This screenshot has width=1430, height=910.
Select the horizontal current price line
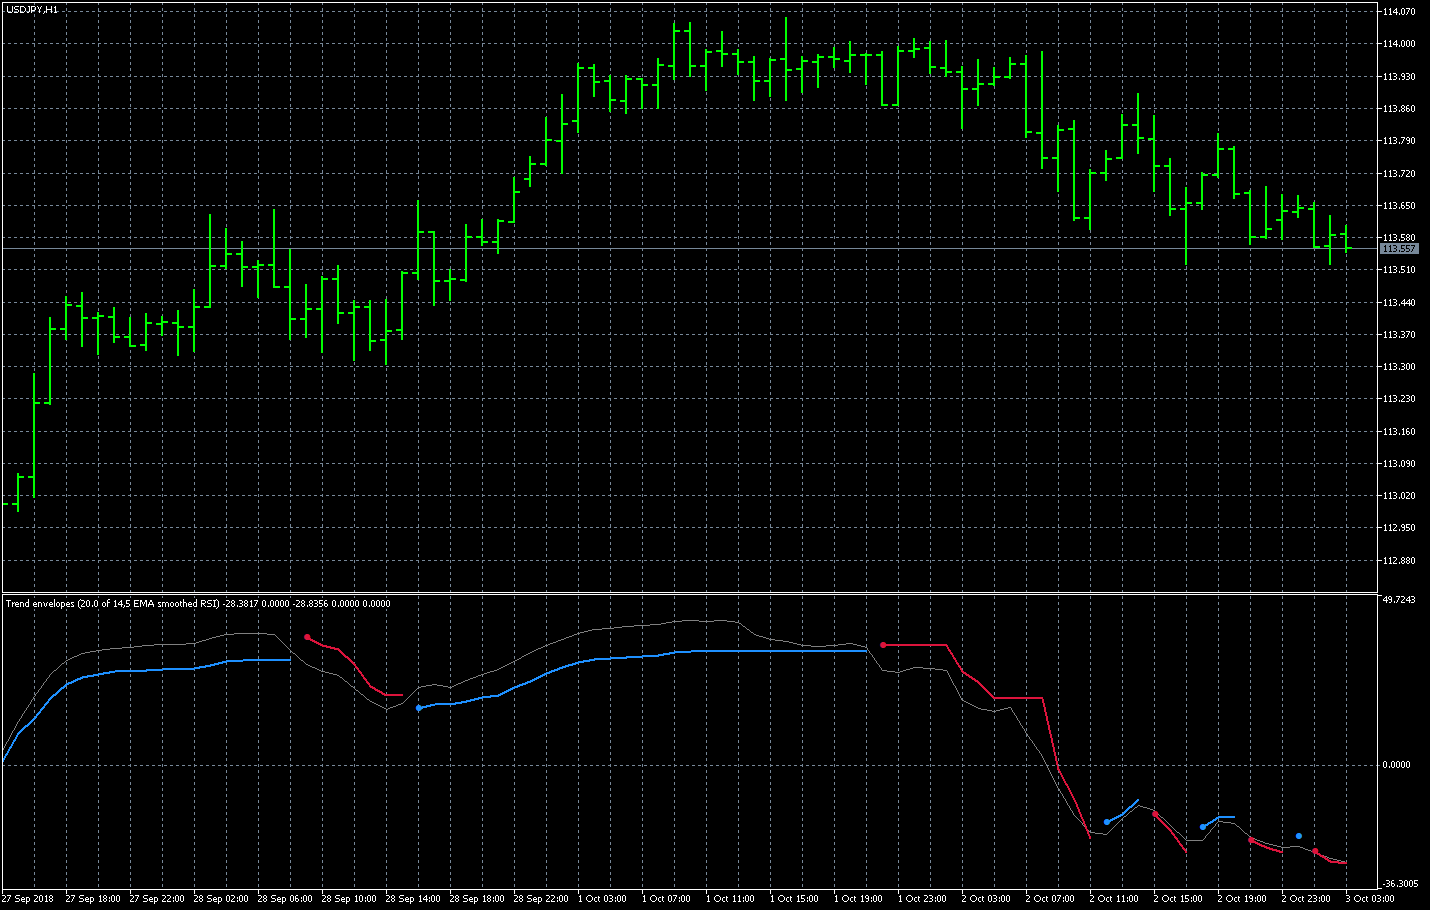700,248
